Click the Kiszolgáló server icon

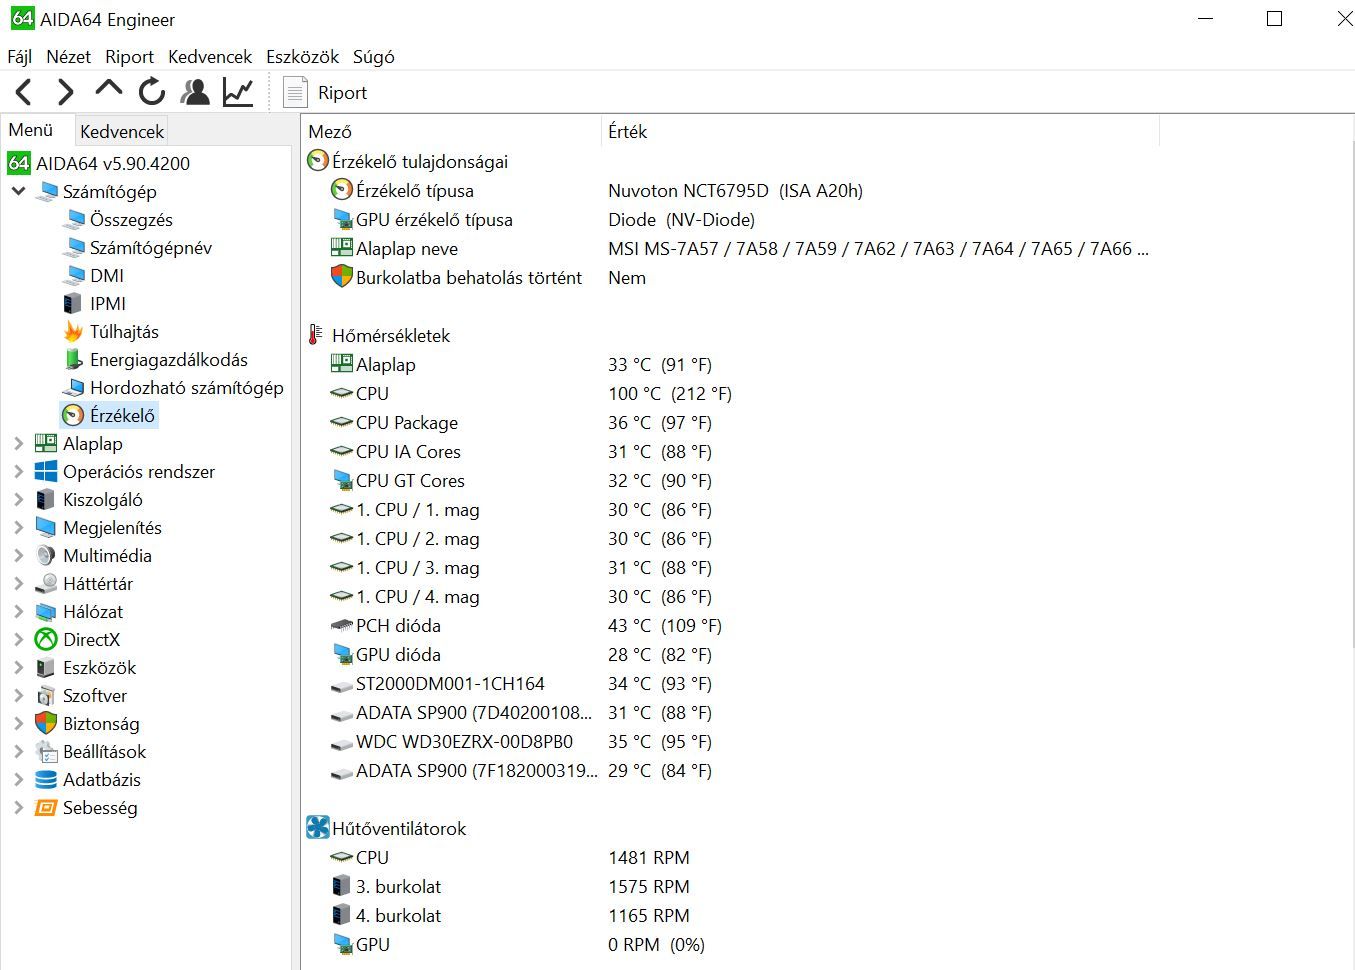[46, 499]
